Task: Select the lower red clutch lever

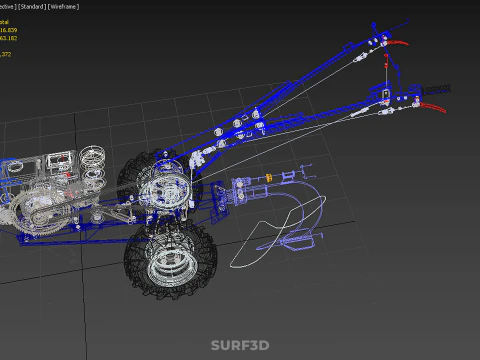Action: pyautogui.click(x=433, y=108)
